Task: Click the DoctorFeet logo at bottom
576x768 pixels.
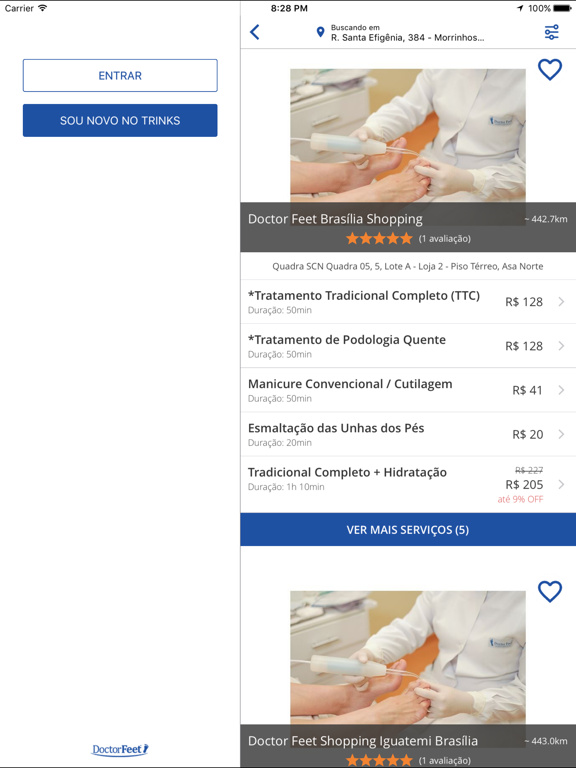Action: coord(120,749)
